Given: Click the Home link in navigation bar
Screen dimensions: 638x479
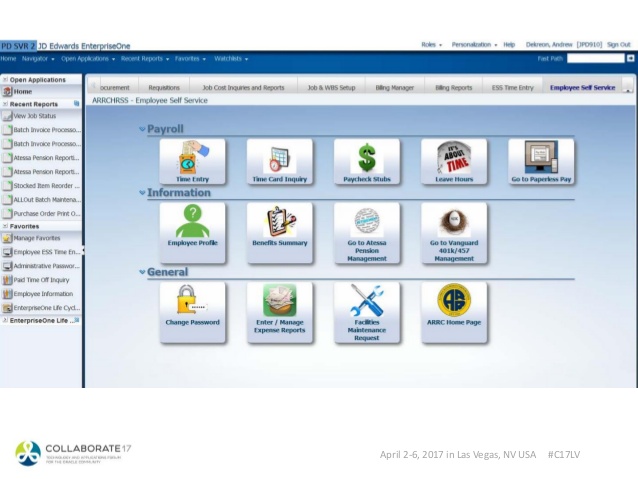Looking at the screenshot, I should (8, 59).
